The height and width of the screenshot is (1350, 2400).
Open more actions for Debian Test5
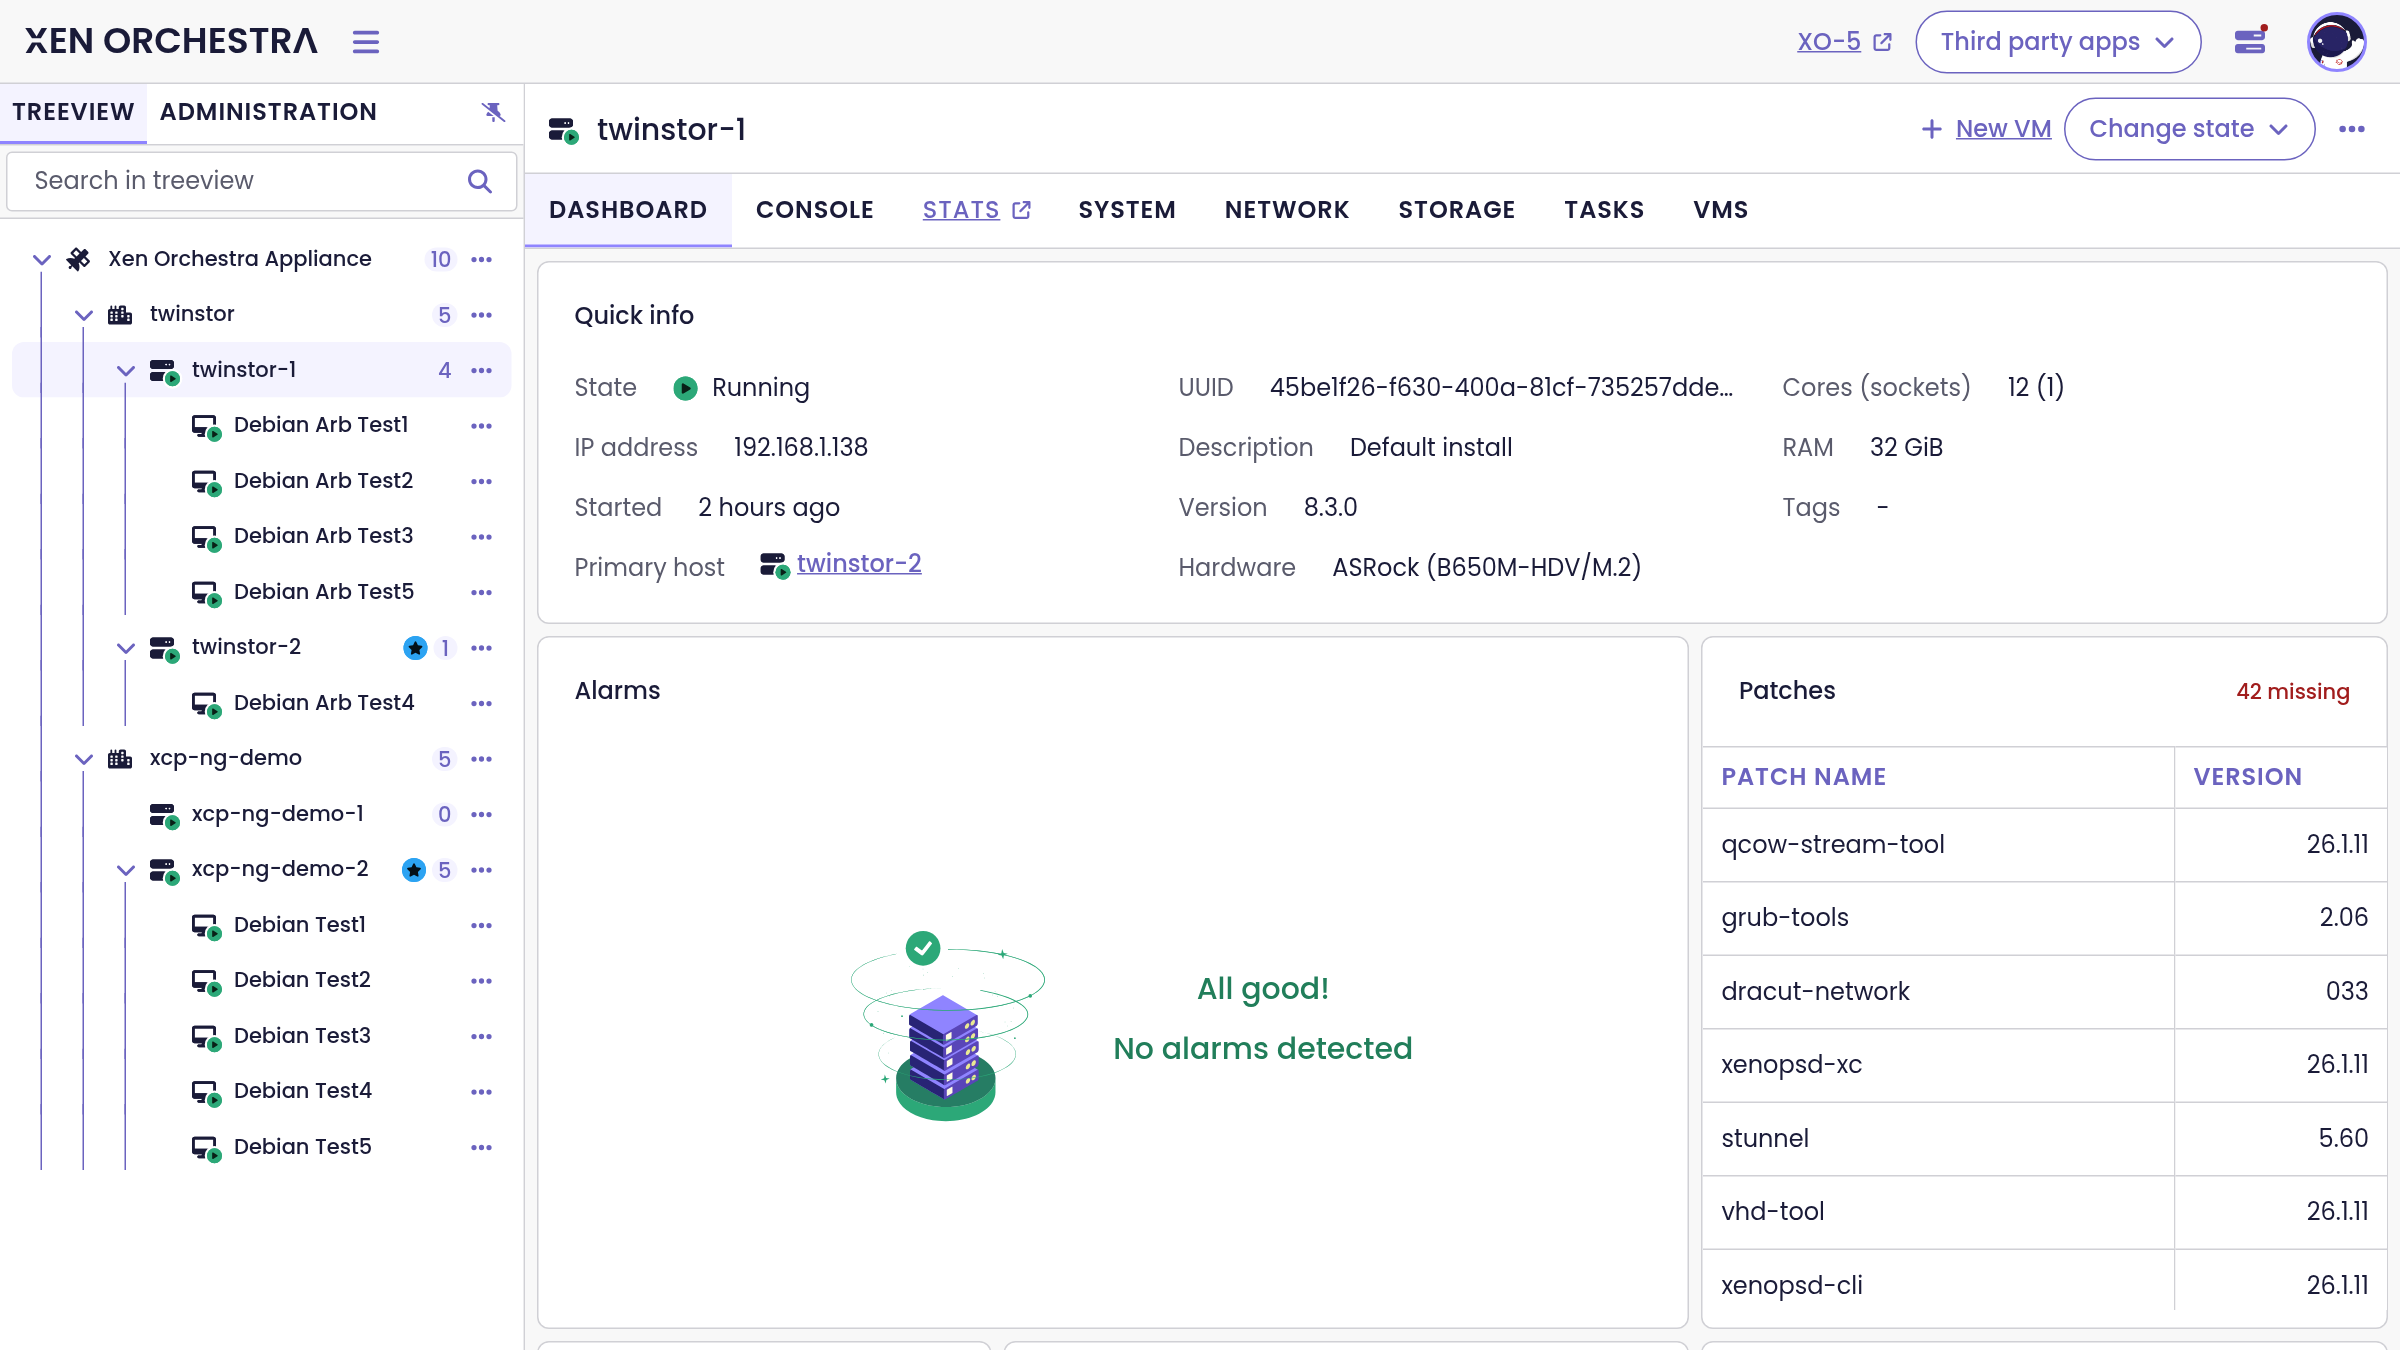(x=482, y=1148)
